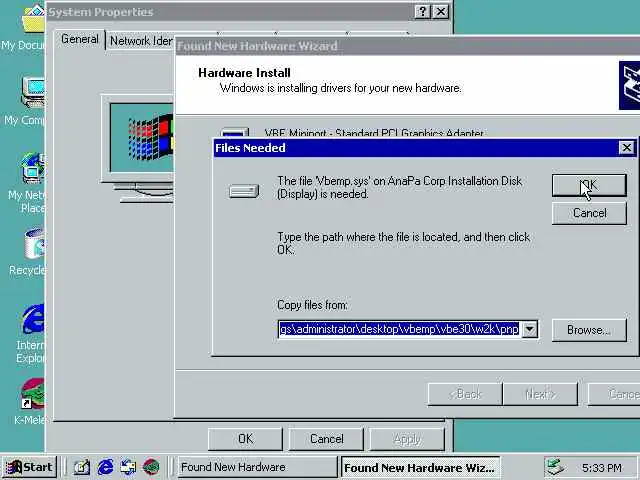640x480 pixels.
Task: Close the System Properties window
Action: [440, 12]
